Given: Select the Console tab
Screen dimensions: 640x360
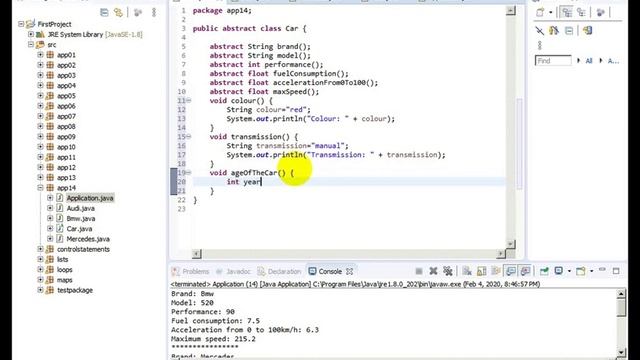Looking at the screenshot, I should (330, 271).
